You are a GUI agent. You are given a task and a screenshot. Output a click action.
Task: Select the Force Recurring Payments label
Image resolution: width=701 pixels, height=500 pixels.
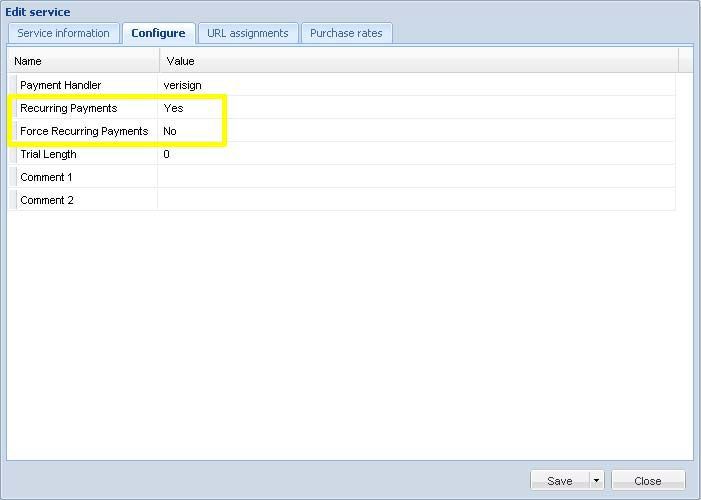(x=84, y=131)
